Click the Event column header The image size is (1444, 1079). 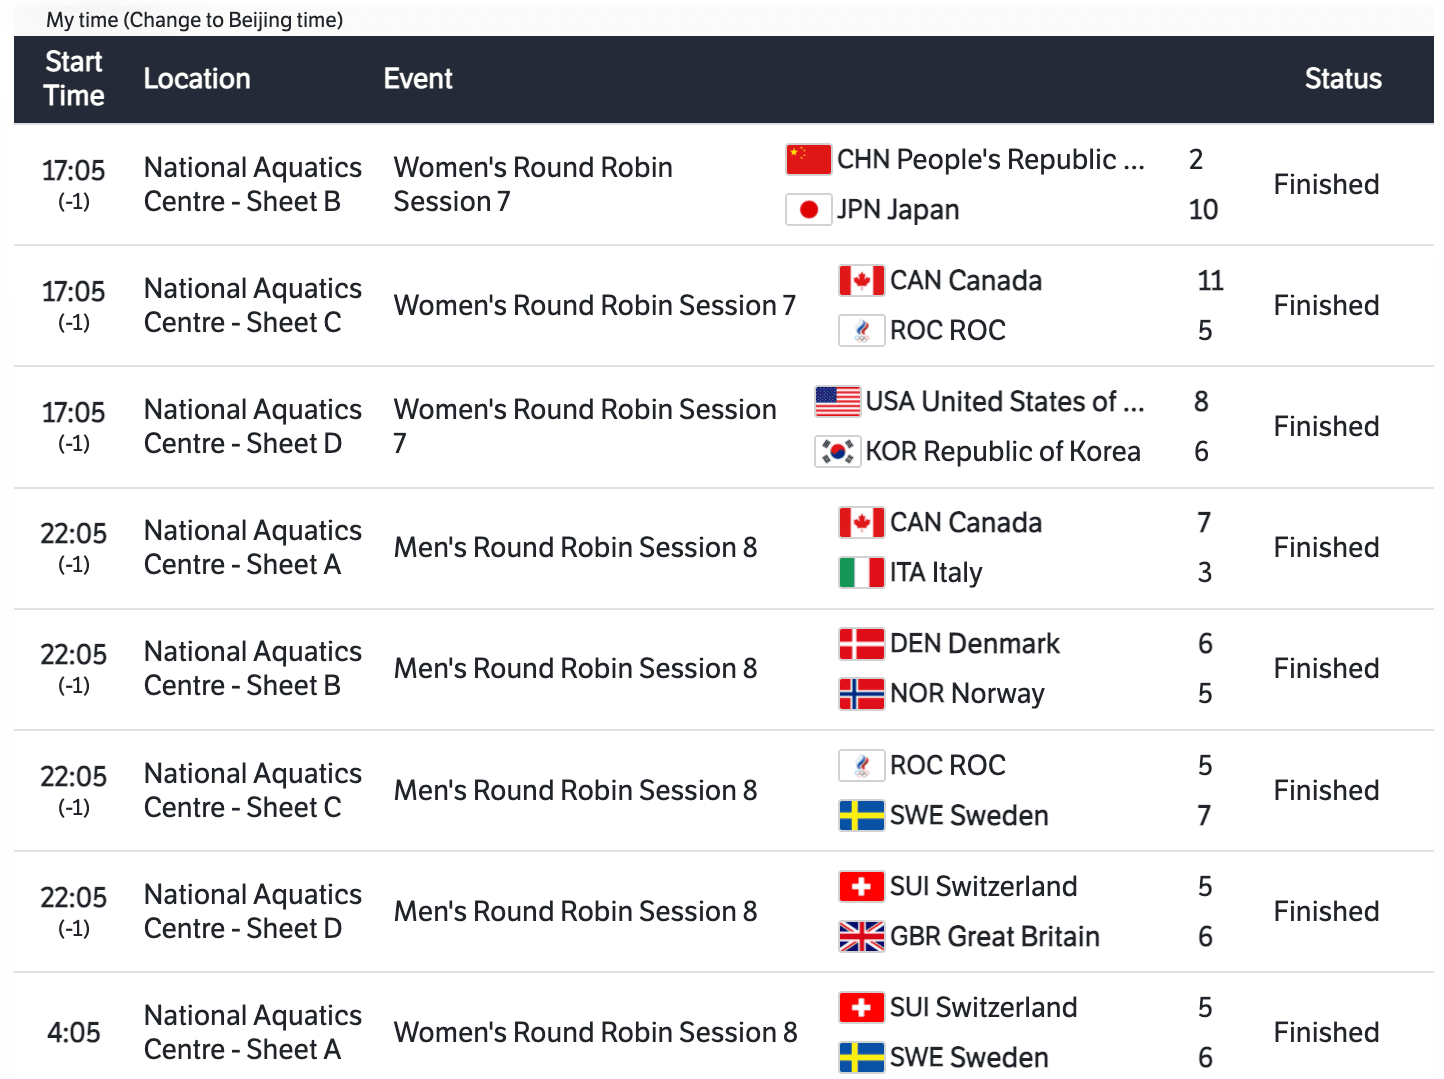(x=418, y=79)
